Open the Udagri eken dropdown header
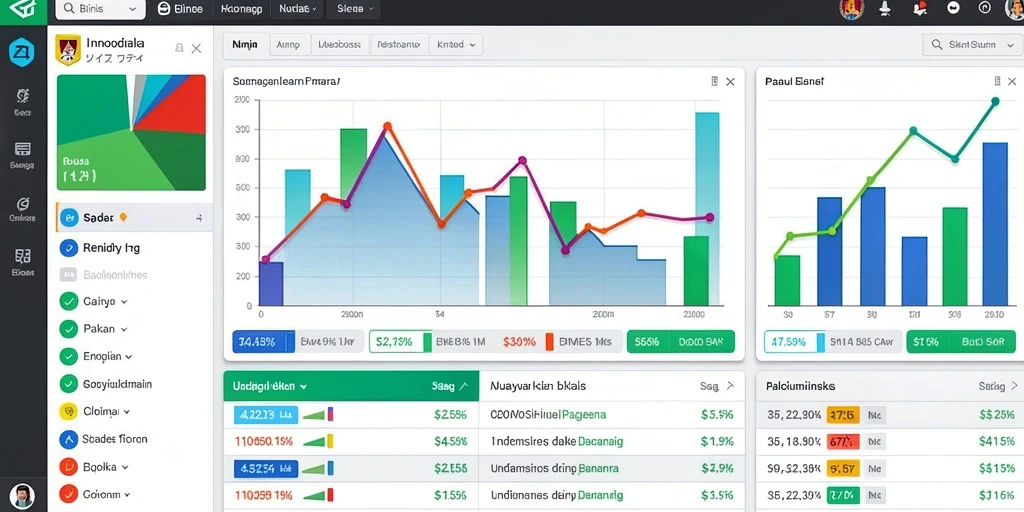This screenshot has width=1024, height=512. coord(270,386)
